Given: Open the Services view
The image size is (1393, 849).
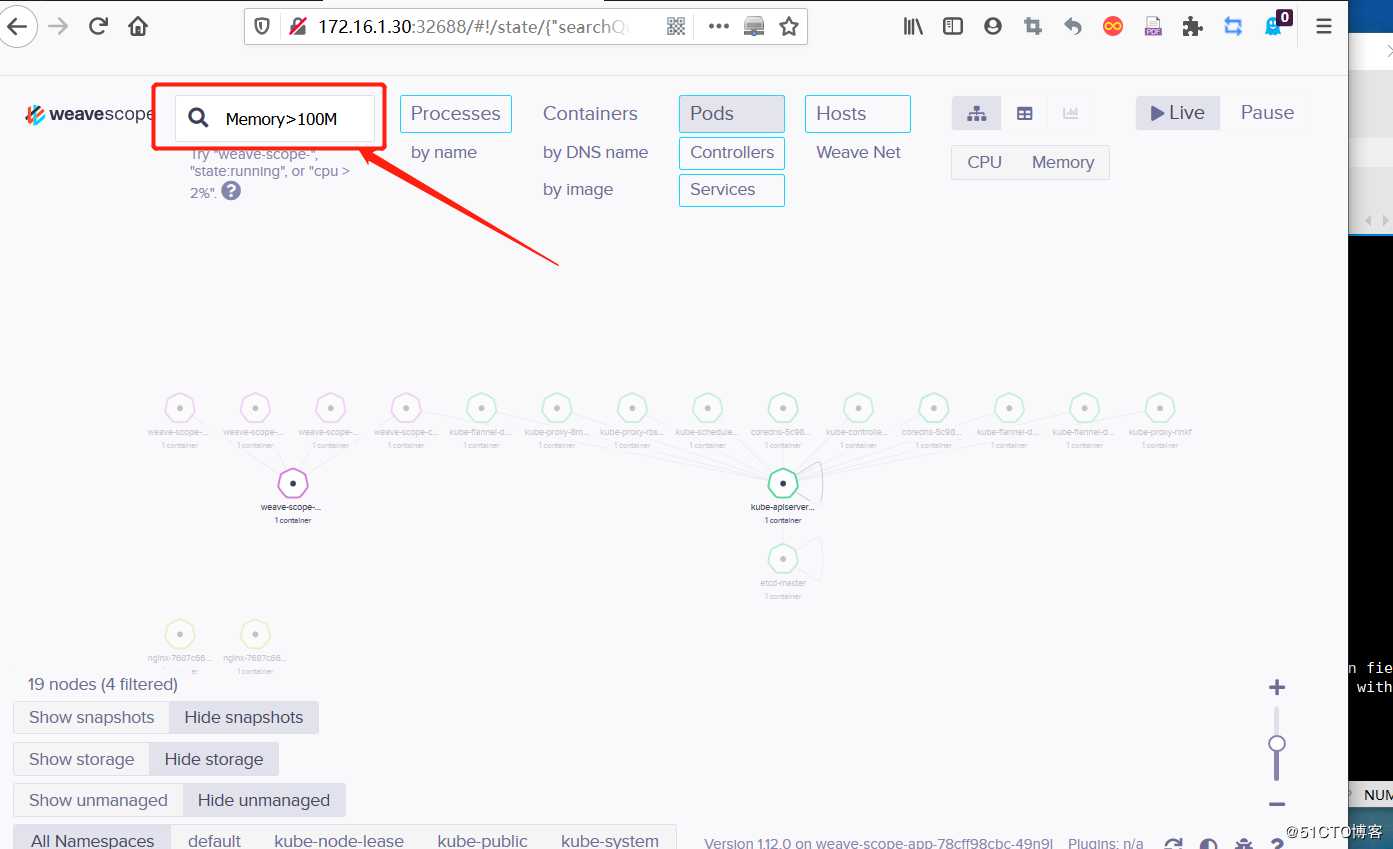Looking at the screenshot, I should [732, 190].
